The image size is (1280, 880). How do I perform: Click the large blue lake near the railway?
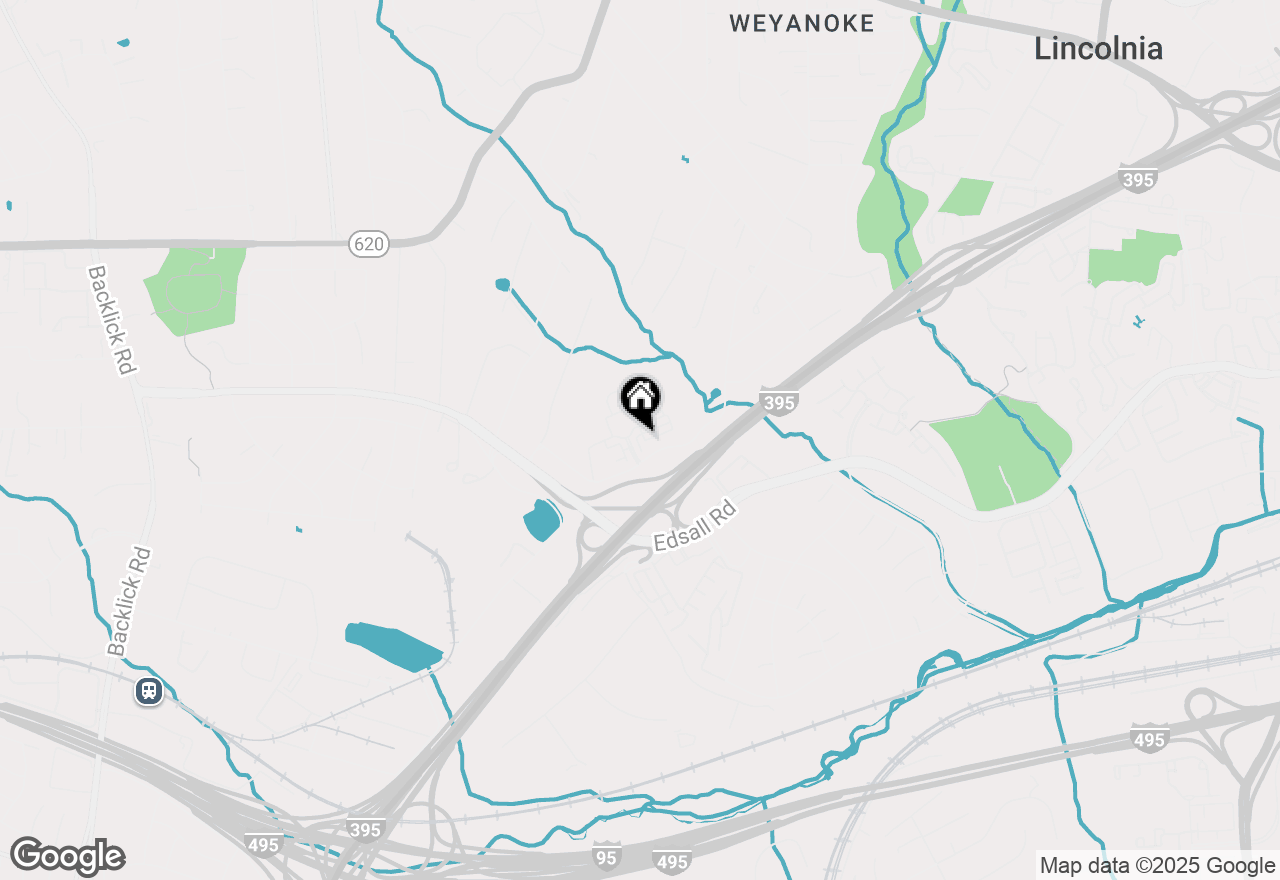pyautogui.click(x=393, y=646)
